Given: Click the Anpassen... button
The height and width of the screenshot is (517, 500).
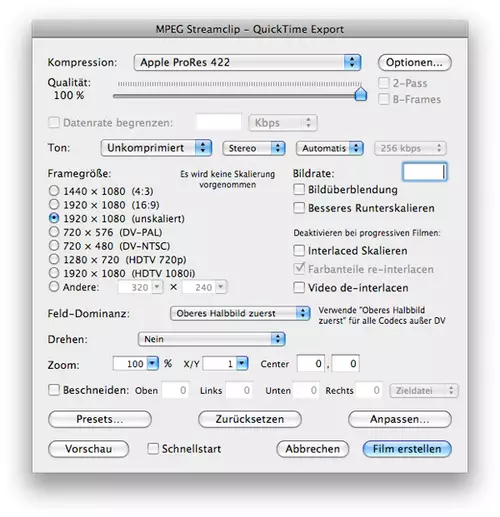Looking at the screenshot, I should [x=400, y=419].
